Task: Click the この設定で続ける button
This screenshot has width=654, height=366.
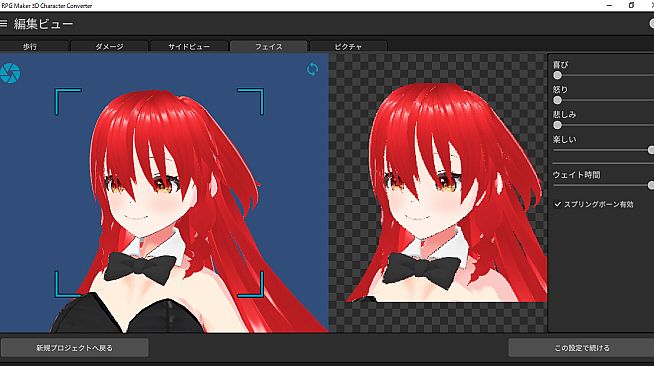Action: click(x=581, y=347)
